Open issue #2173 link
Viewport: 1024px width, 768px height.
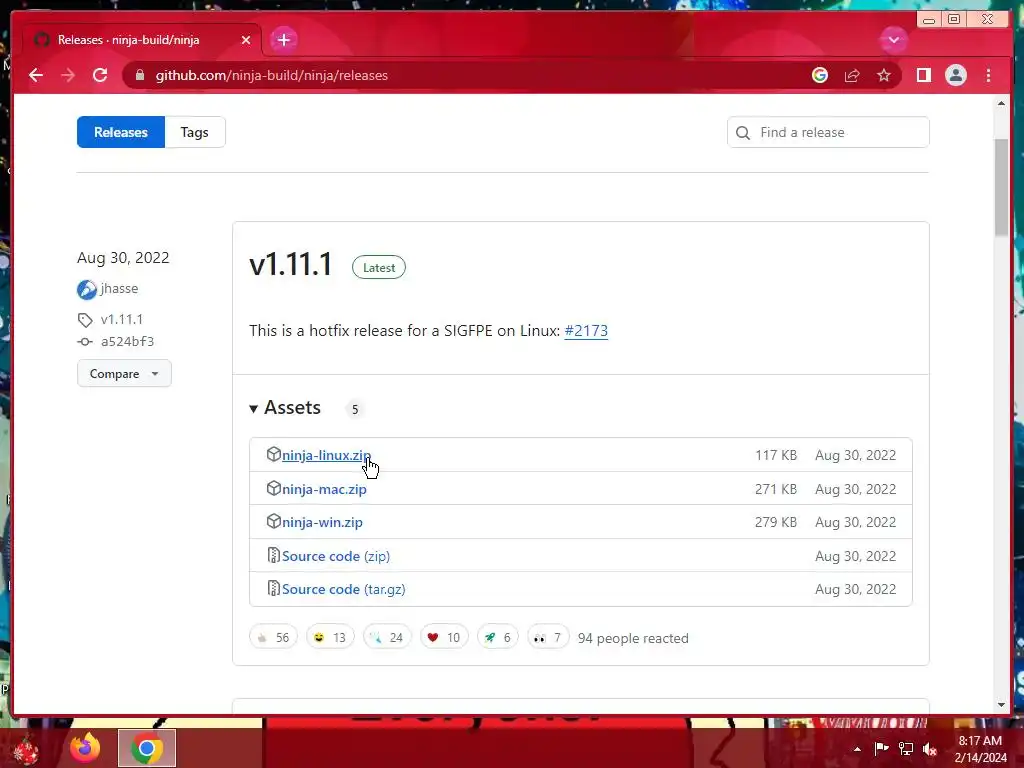(x=586, y=331)
